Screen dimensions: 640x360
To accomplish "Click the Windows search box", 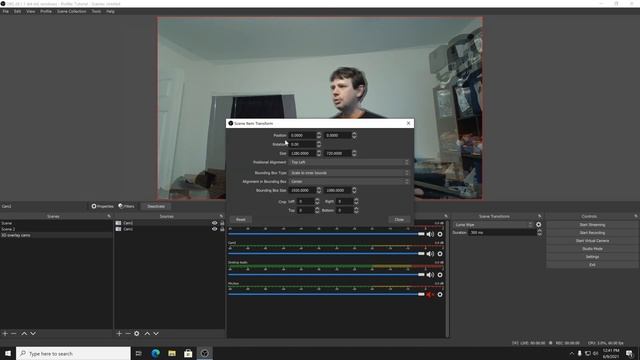I will [x=73, y=353].
